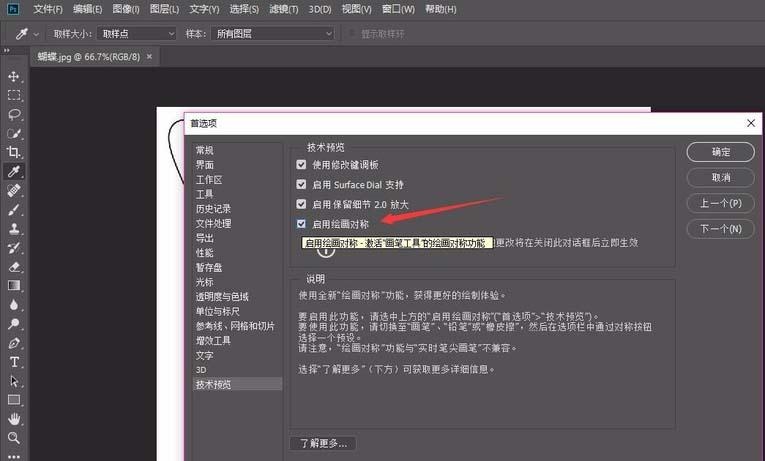The width and height of the screenshot is (765, 461).
Task: Select the Path Selection tool
Action: pos(14,381)
